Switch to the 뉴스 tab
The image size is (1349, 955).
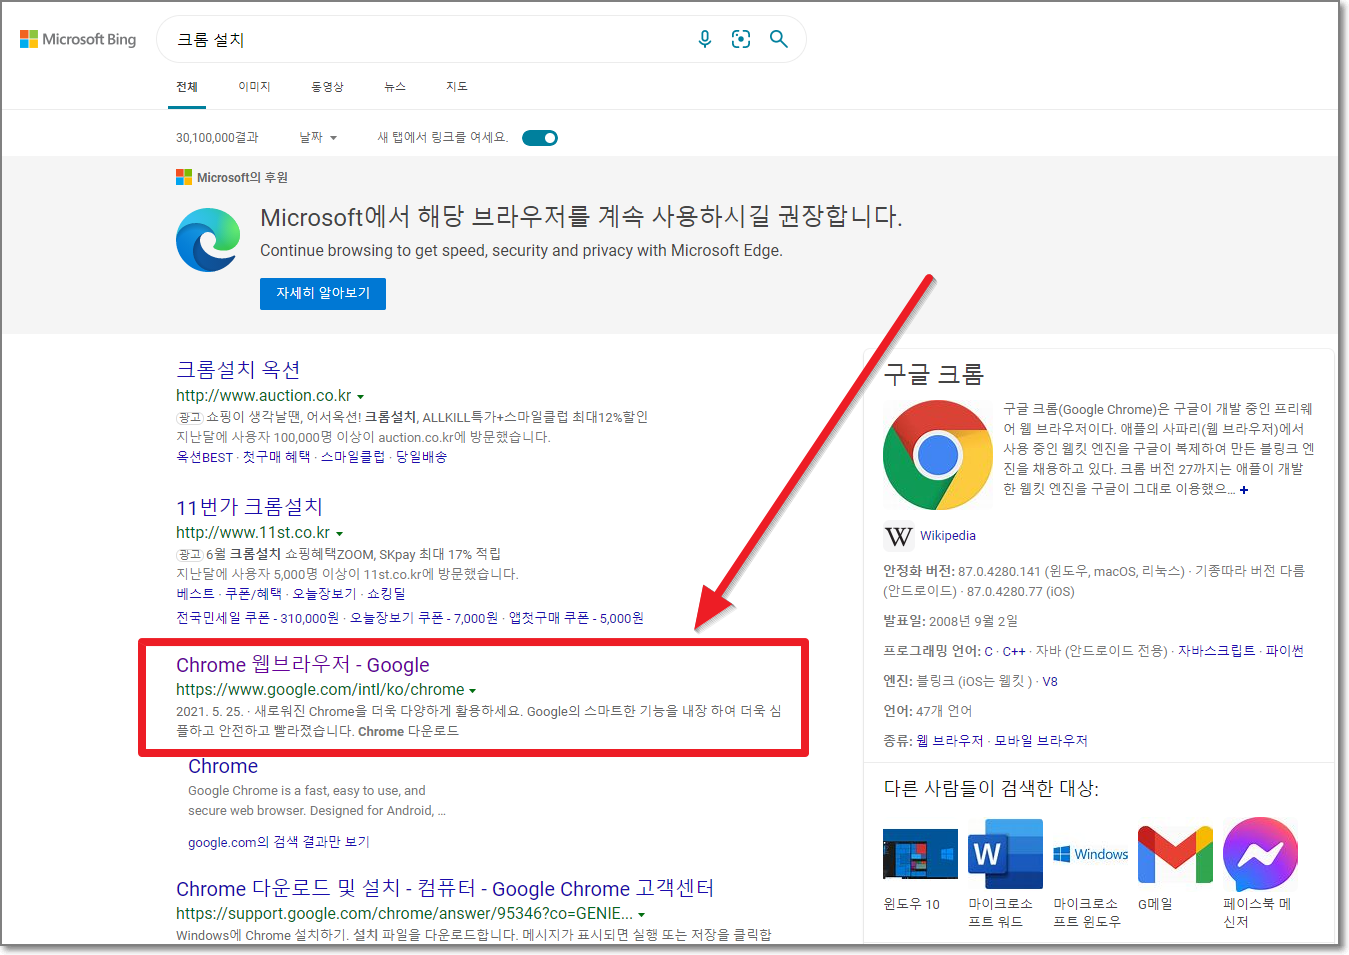pos(395,87)
